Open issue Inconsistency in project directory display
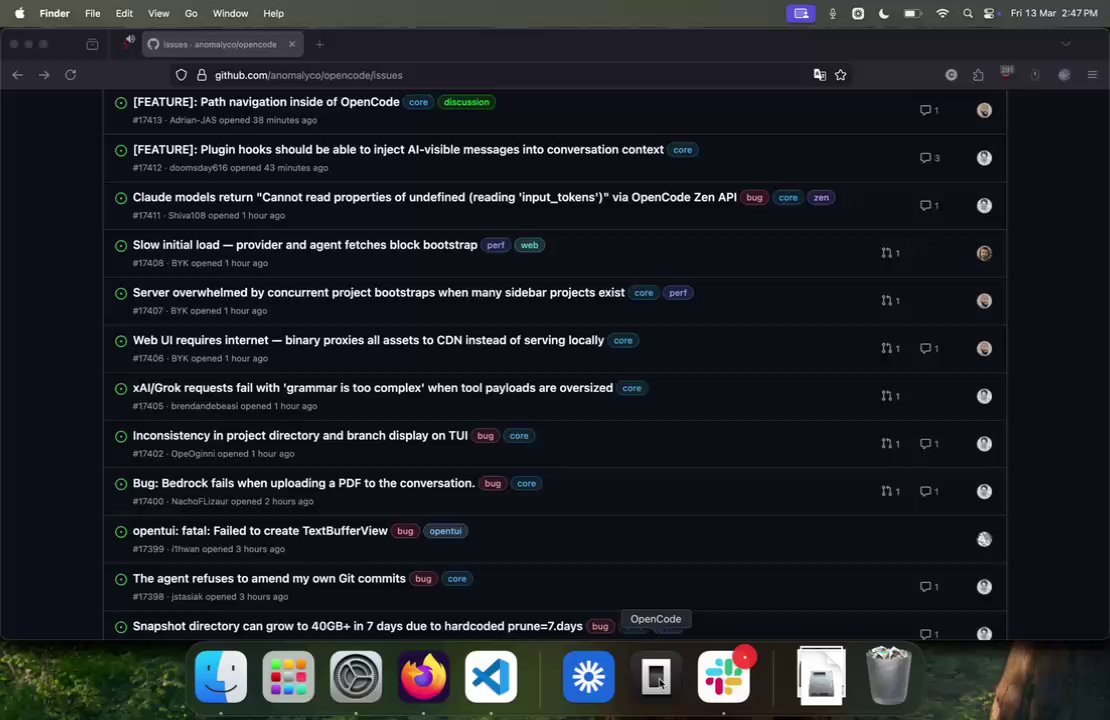Image resolution: width=1110 pixels, height=720 pixels. tap(300, 435)
